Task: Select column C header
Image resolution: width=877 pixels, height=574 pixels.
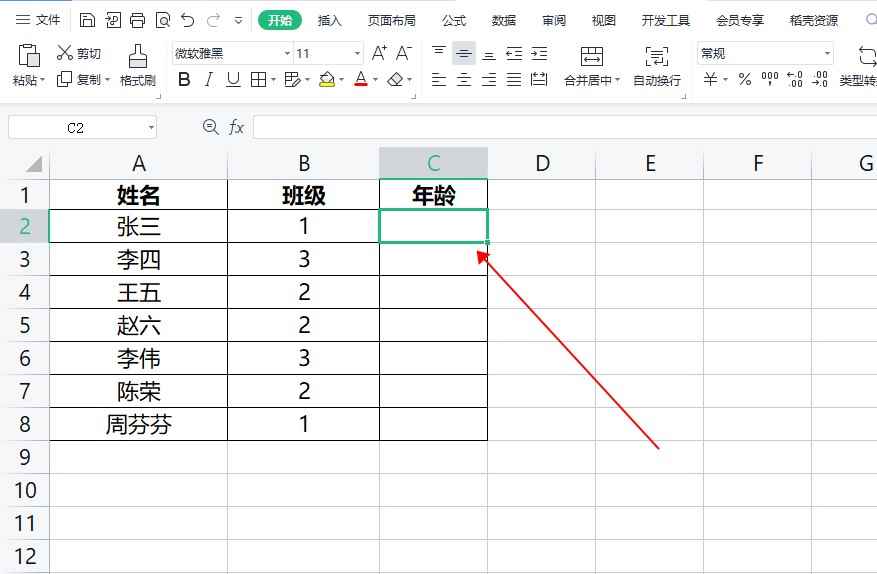Action: coord(433,163)
